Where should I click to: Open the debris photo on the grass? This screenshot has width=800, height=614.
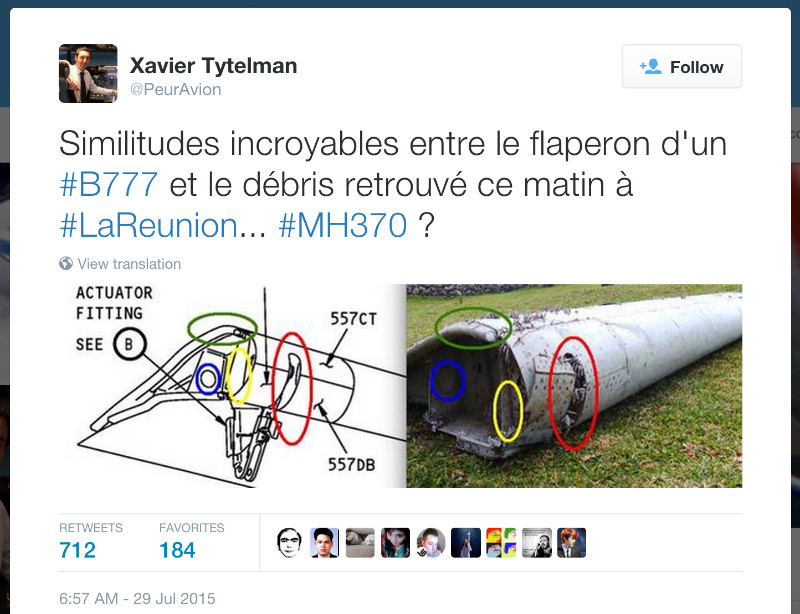574,386
